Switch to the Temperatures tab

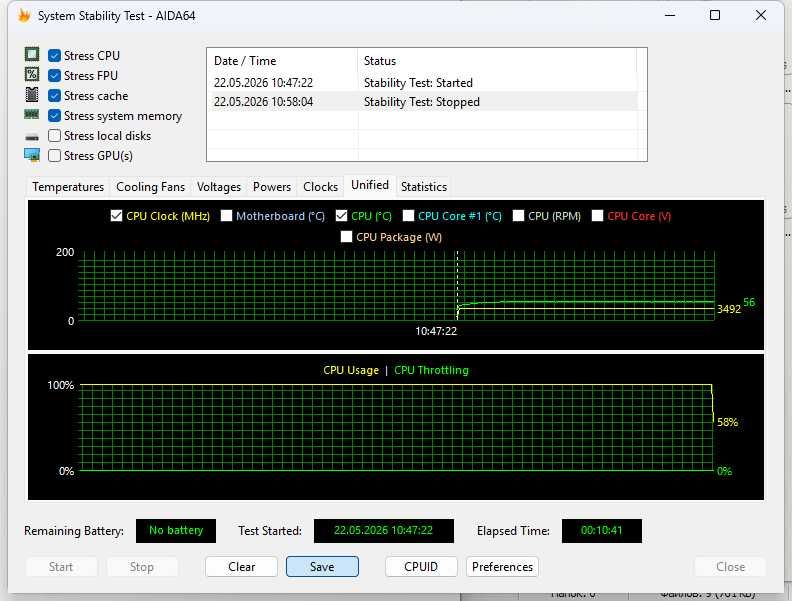(68, 187)
